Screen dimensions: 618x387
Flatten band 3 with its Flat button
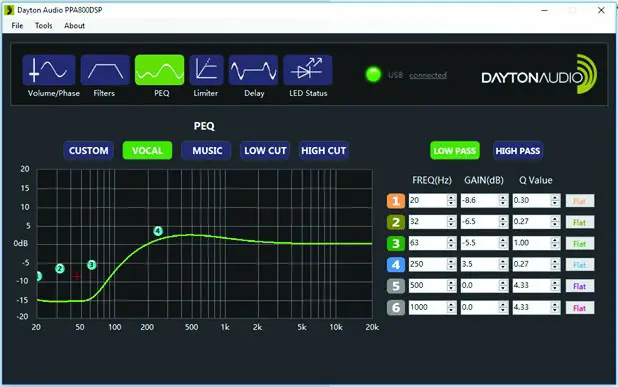[580, 244]
